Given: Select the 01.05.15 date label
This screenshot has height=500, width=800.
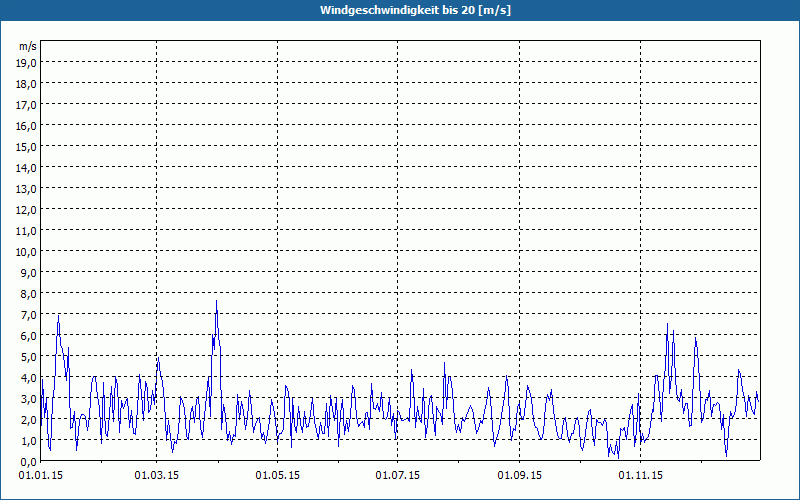Looking at the screenshot, I should (278, 474).
